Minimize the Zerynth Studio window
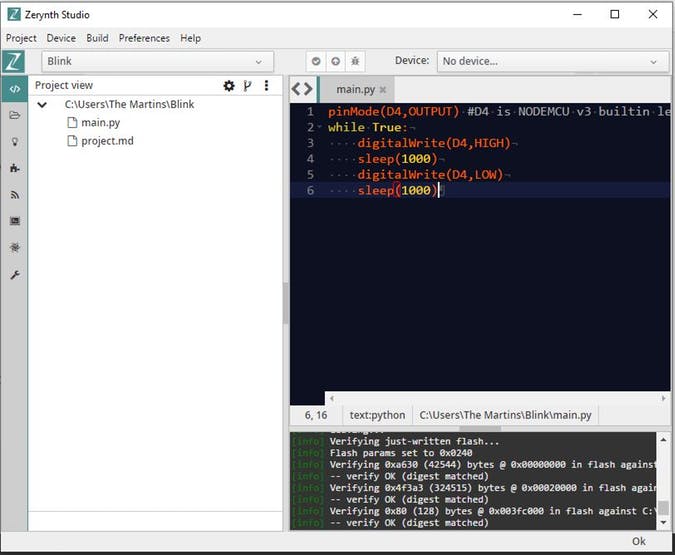Image resolution: width=675 pixels, height=555 pixels. (x=577, y=14)
